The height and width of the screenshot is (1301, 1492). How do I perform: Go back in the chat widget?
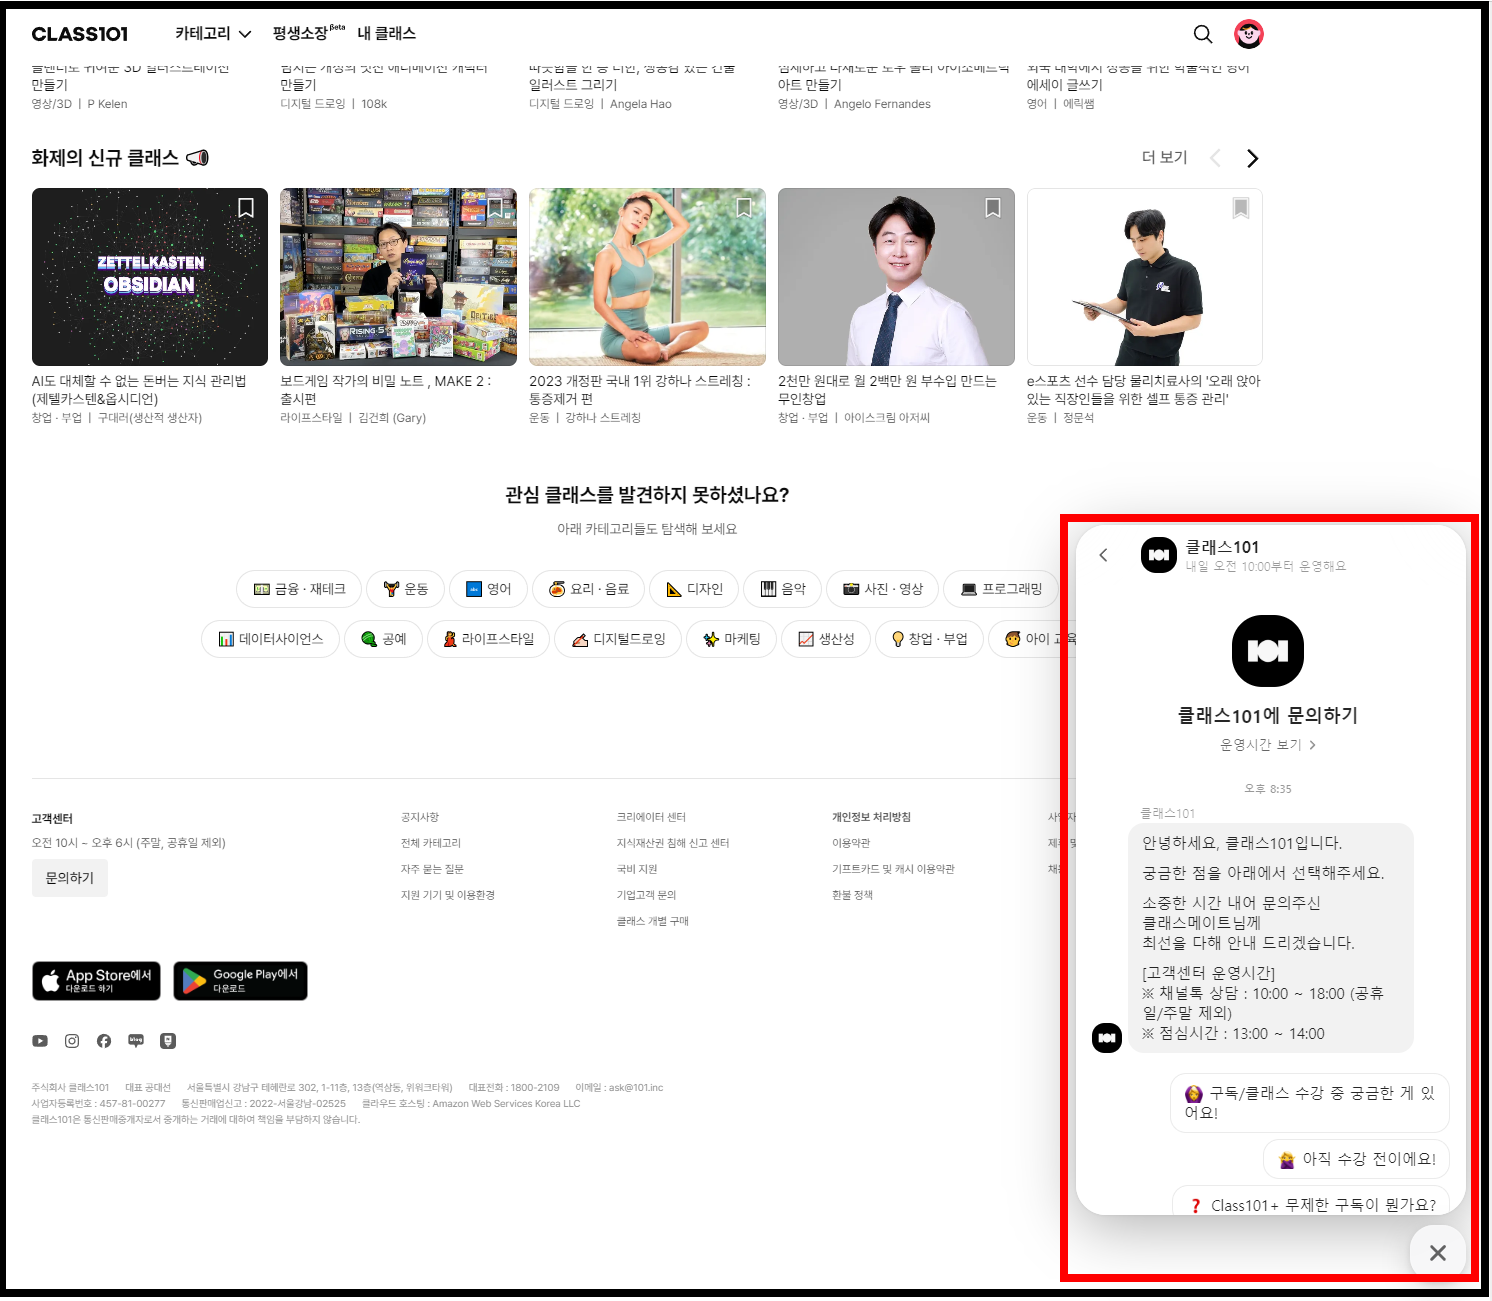[x=1104, y=555]
